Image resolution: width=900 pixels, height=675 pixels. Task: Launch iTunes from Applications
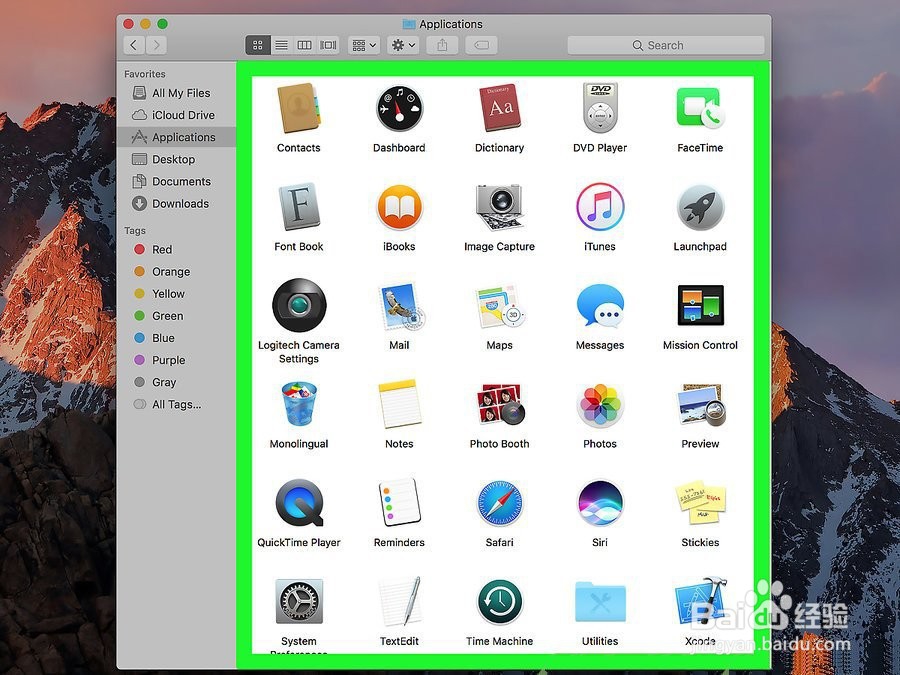(x=600, y=207)
